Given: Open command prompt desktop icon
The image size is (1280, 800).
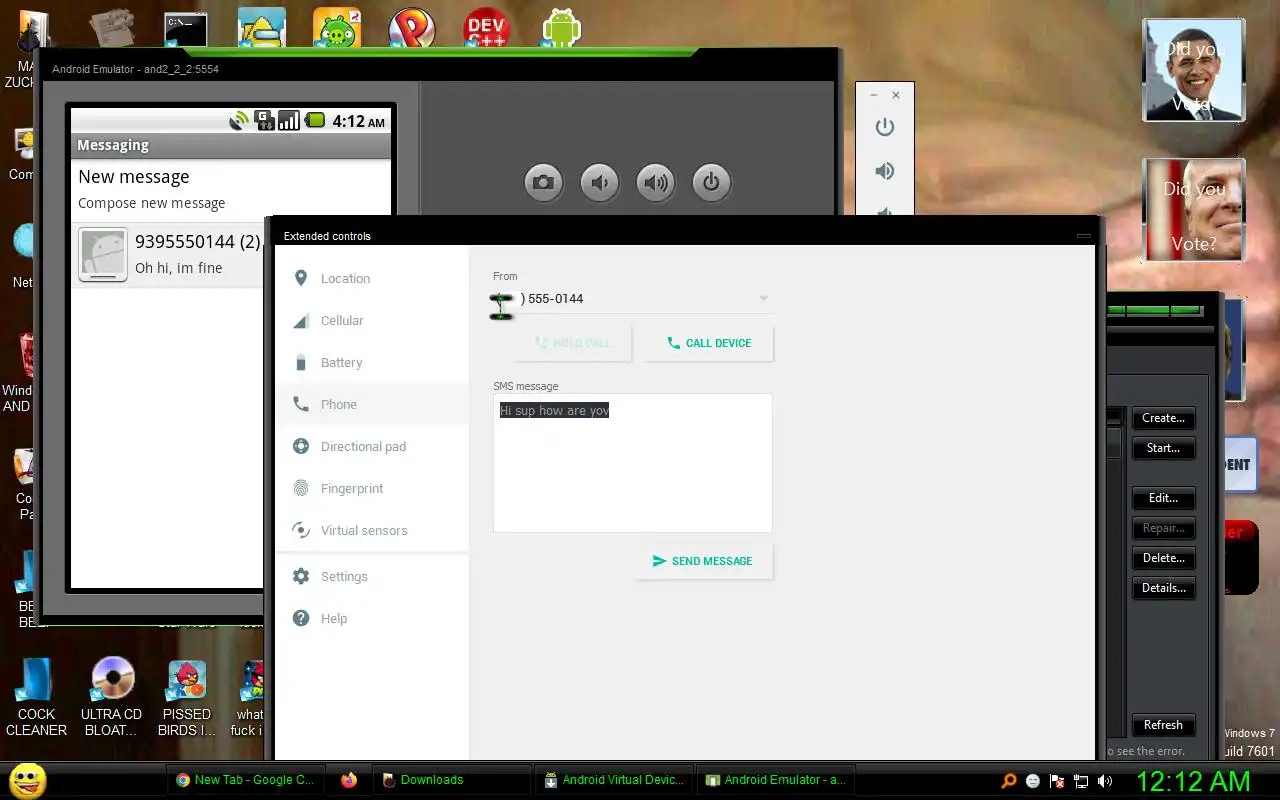Looking at the screenshot, I should tap(186, 28).
